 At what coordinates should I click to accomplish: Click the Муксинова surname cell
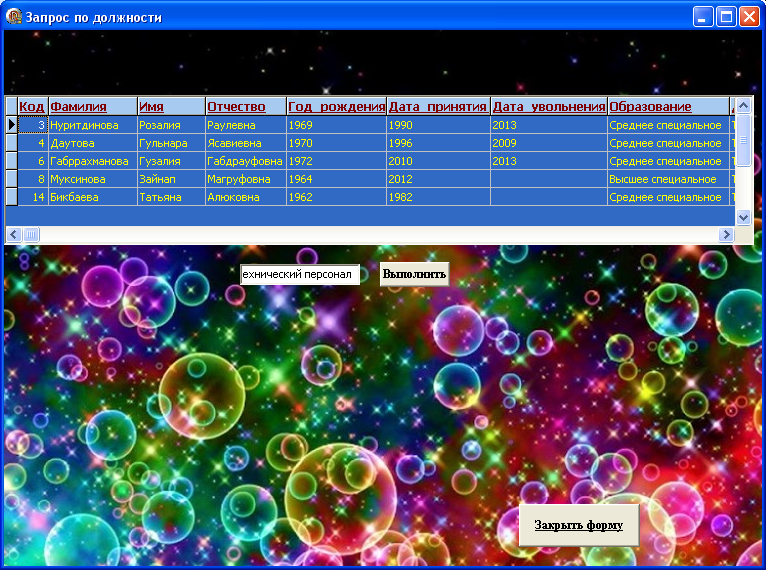(93, 179)
